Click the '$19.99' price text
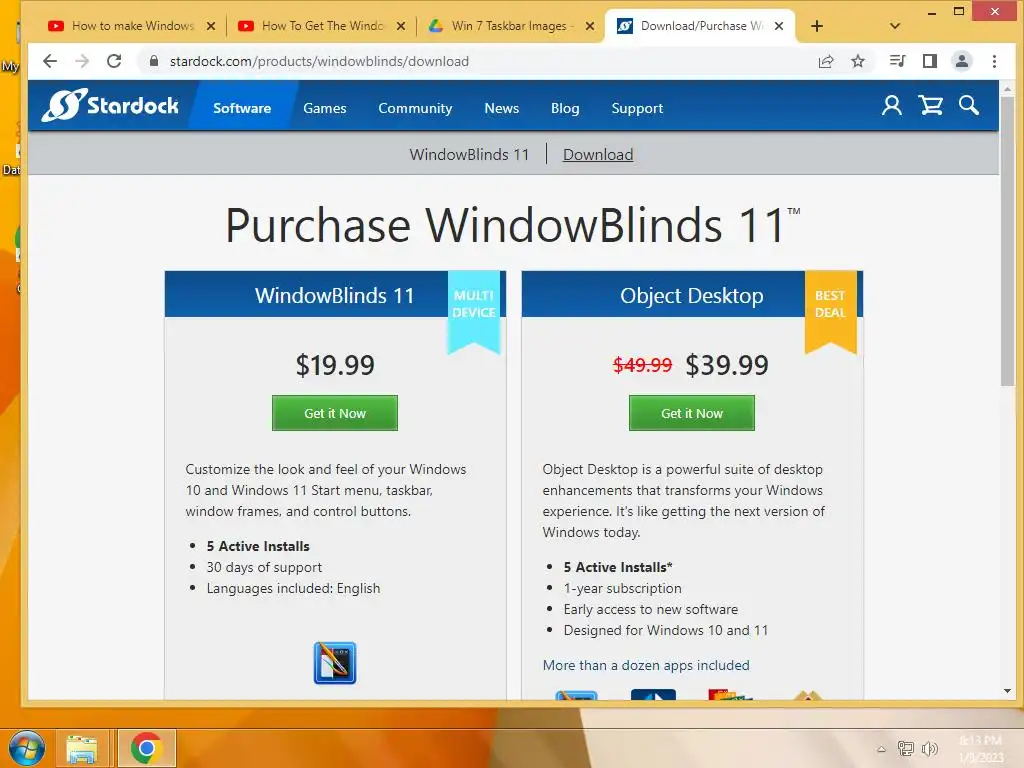Image resolution: width=1024 pixels, height=768 pixels. point(335,365)
